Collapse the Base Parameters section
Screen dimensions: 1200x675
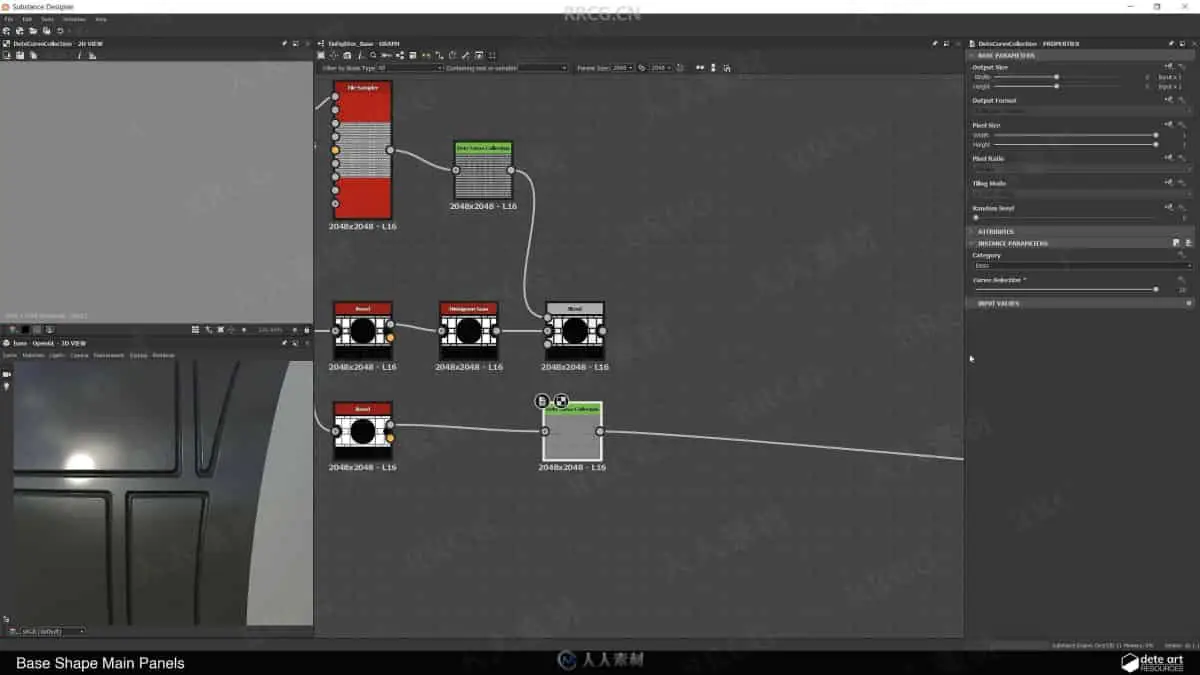pos(971,55)
